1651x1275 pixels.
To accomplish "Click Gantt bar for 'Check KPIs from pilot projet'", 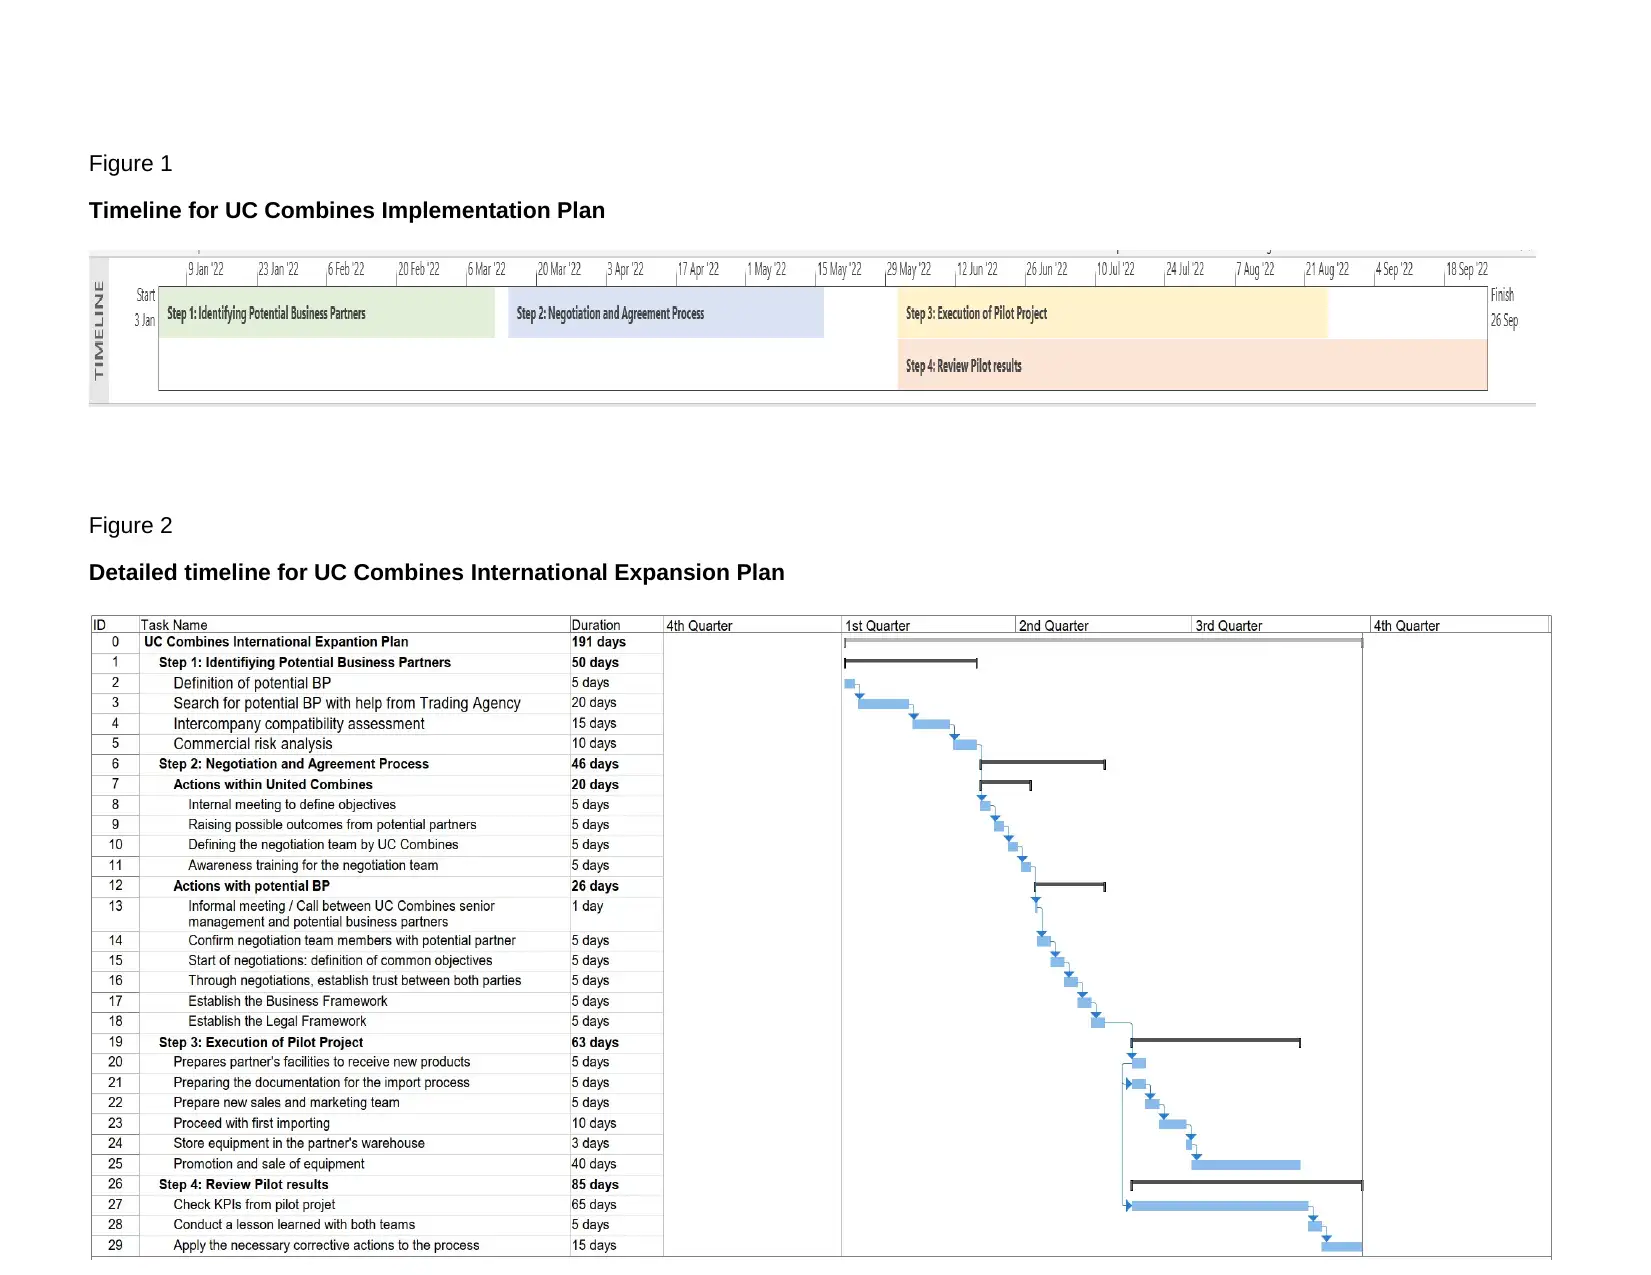I will pyautogui.click(x=1220, y=1206).
